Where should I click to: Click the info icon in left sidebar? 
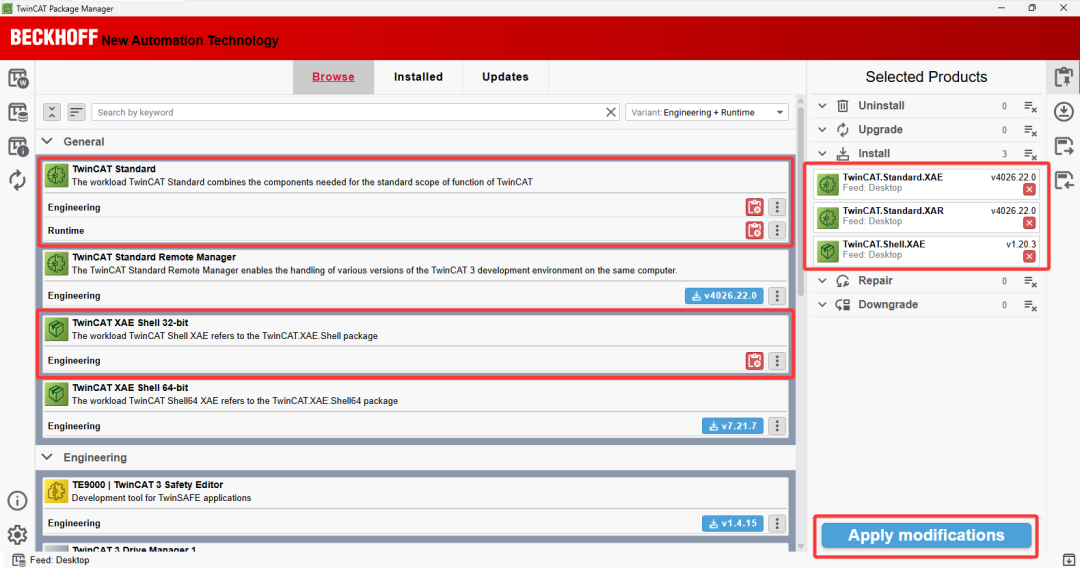[x=17, y=501]
